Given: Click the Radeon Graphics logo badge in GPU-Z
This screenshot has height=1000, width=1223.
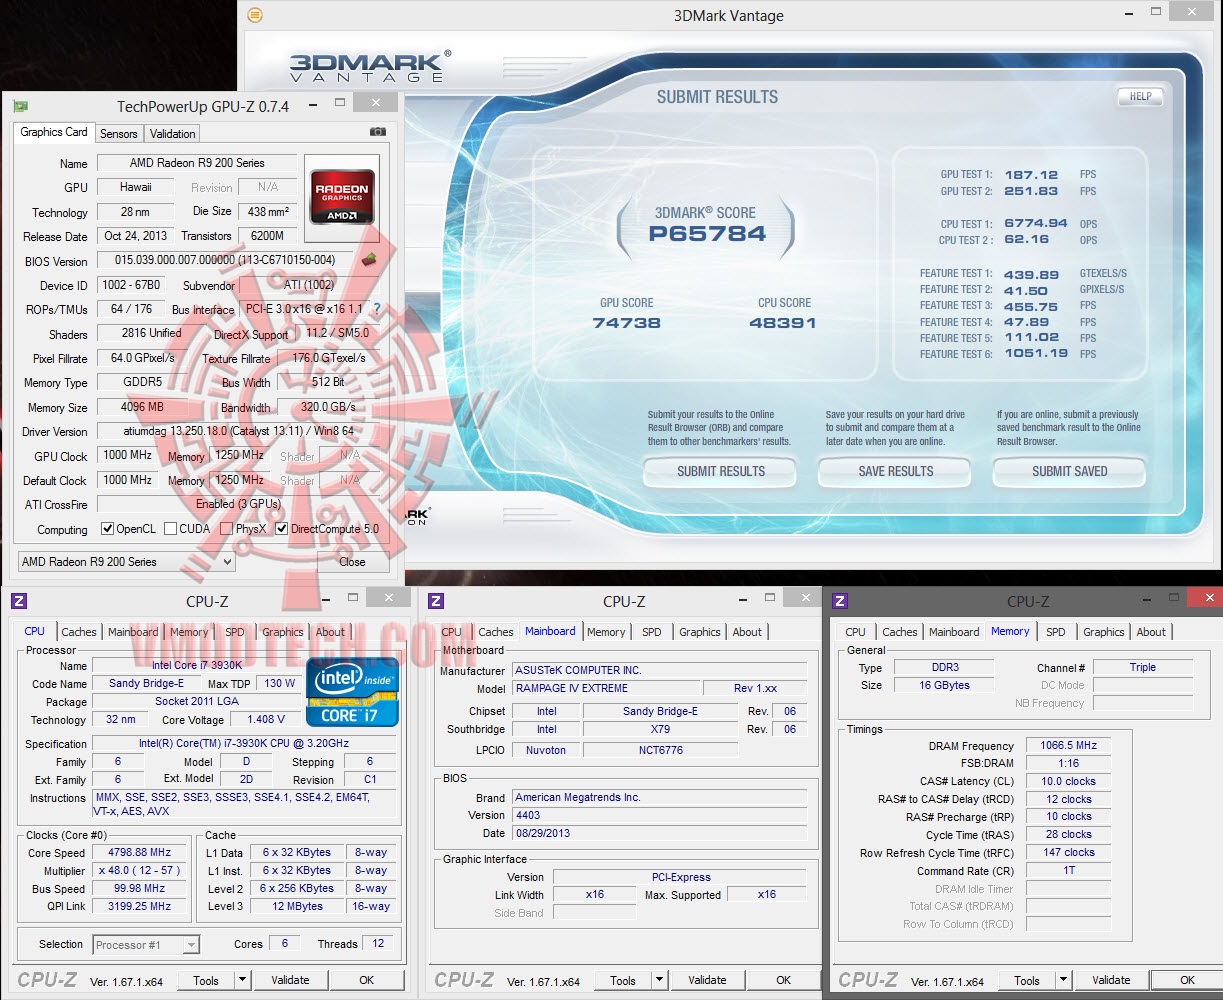Looking at the screenshot, I should click(341, 197).
